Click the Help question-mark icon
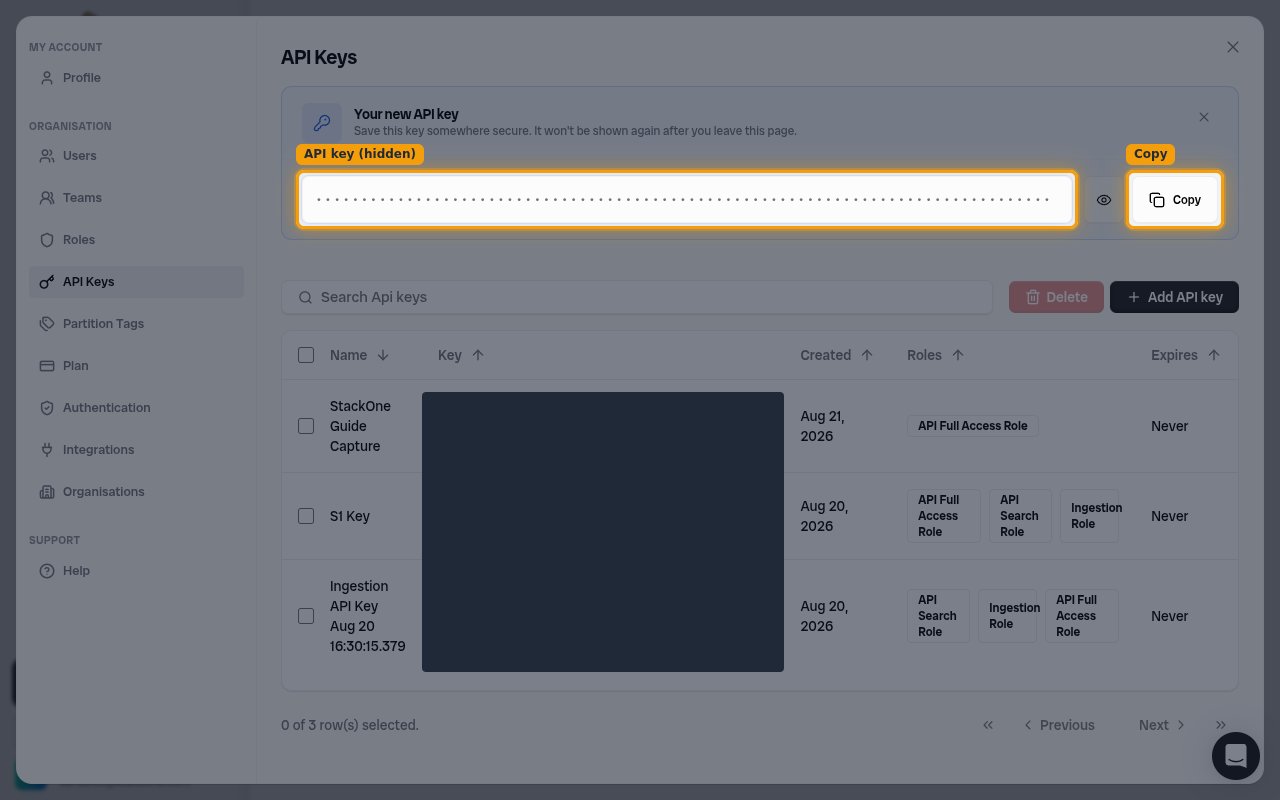The height and width of the screenshot is (800, 1280). click(x=47, y=571)
